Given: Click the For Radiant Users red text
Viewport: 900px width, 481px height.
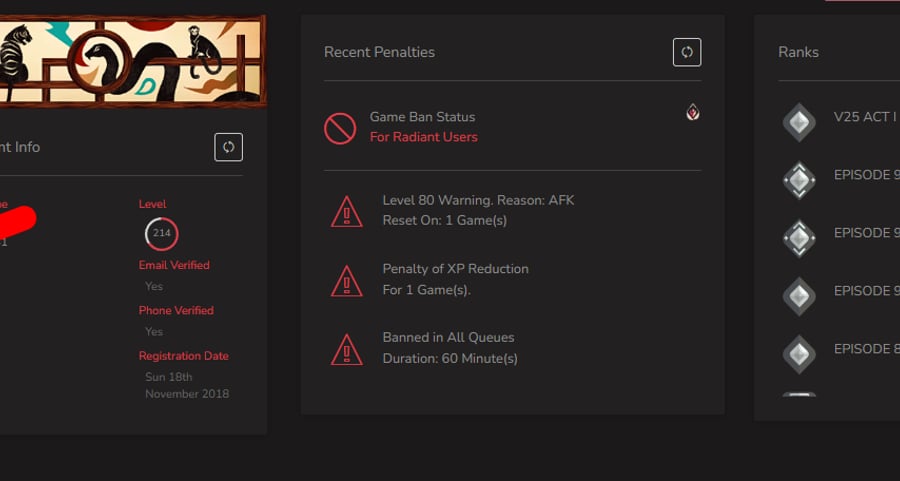Looking at the screenshot, I should [x=424, y=137].
